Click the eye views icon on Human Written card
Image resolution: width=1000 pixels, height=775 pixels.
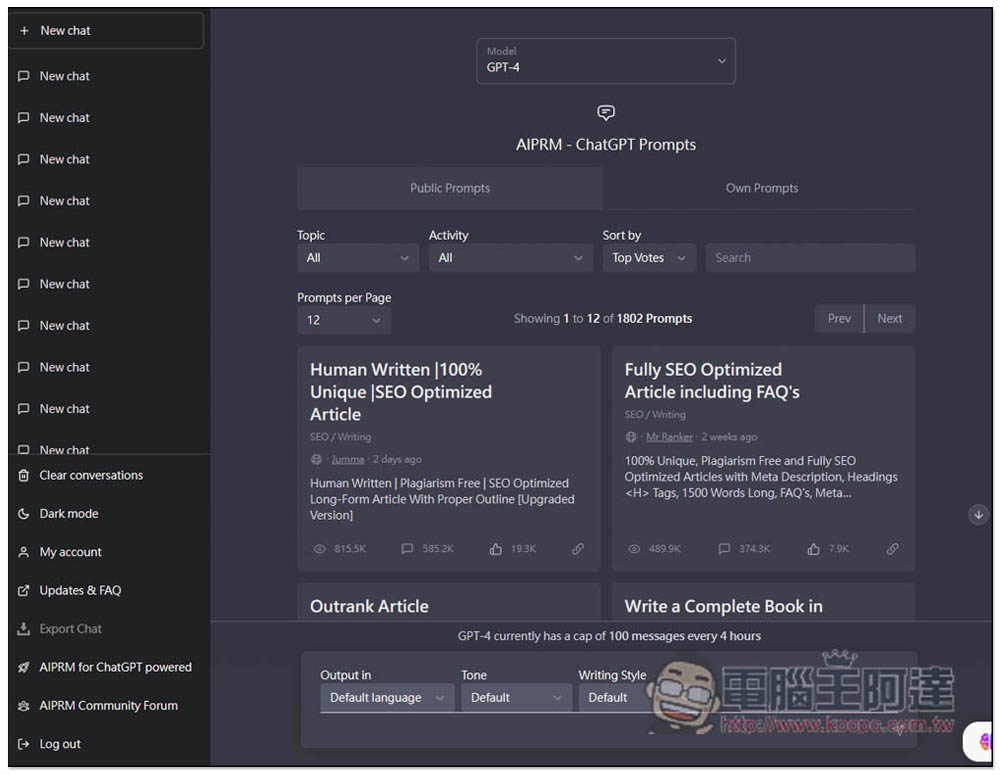tap(320, 549)
